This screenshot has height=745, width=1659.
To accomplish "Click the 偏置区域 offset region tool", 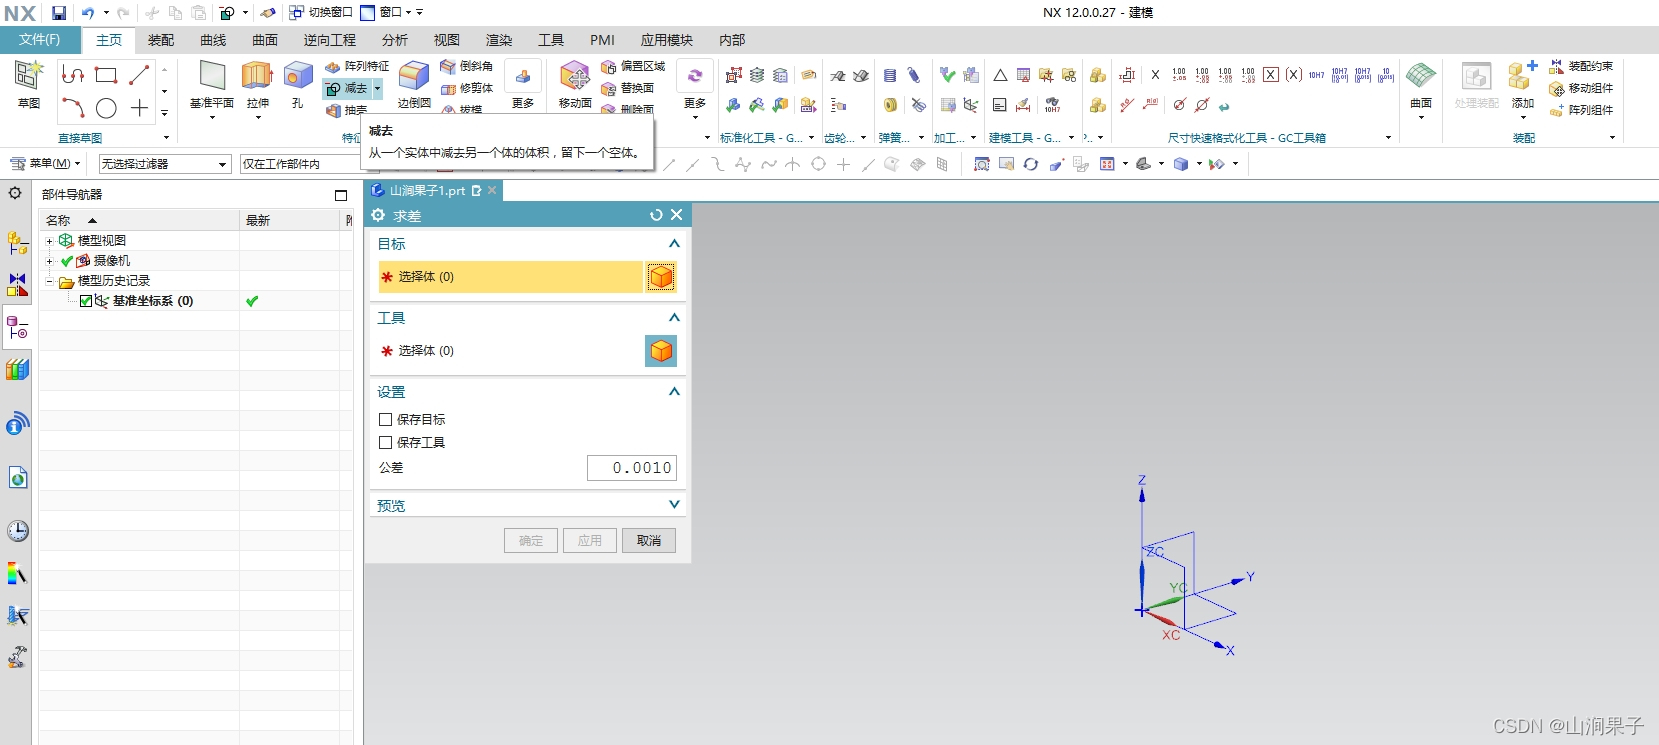I will (x=633, y=66).
